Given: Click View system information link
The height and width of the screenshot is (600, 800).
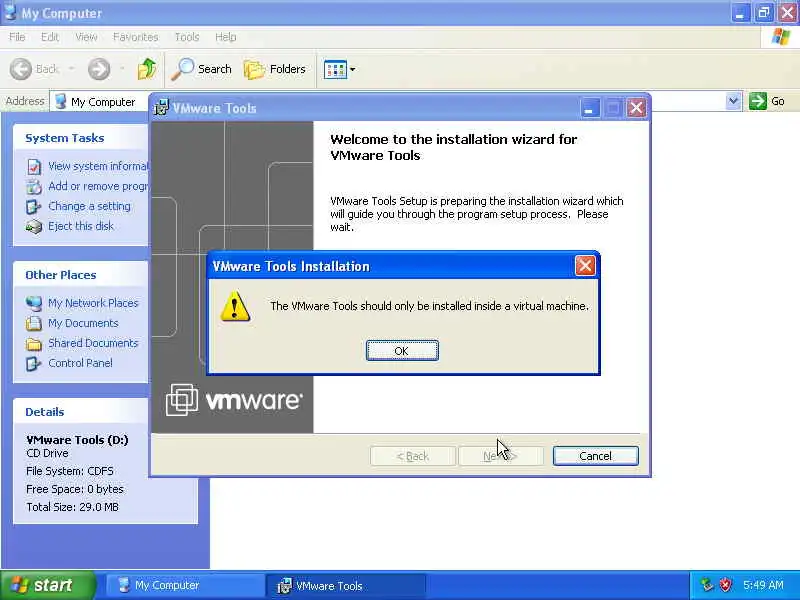Looking at the screenshot, I should coord(98,166).
